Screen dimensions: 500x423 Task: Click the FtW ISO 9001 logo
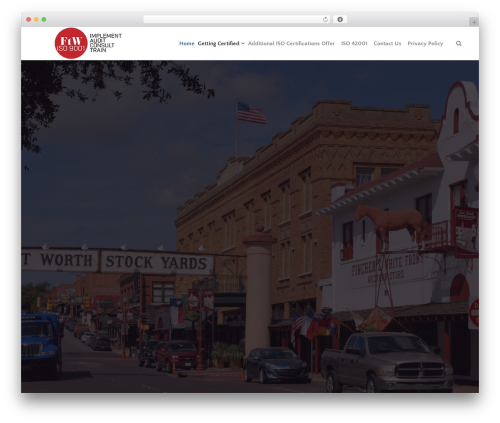(x=71, y=43)
